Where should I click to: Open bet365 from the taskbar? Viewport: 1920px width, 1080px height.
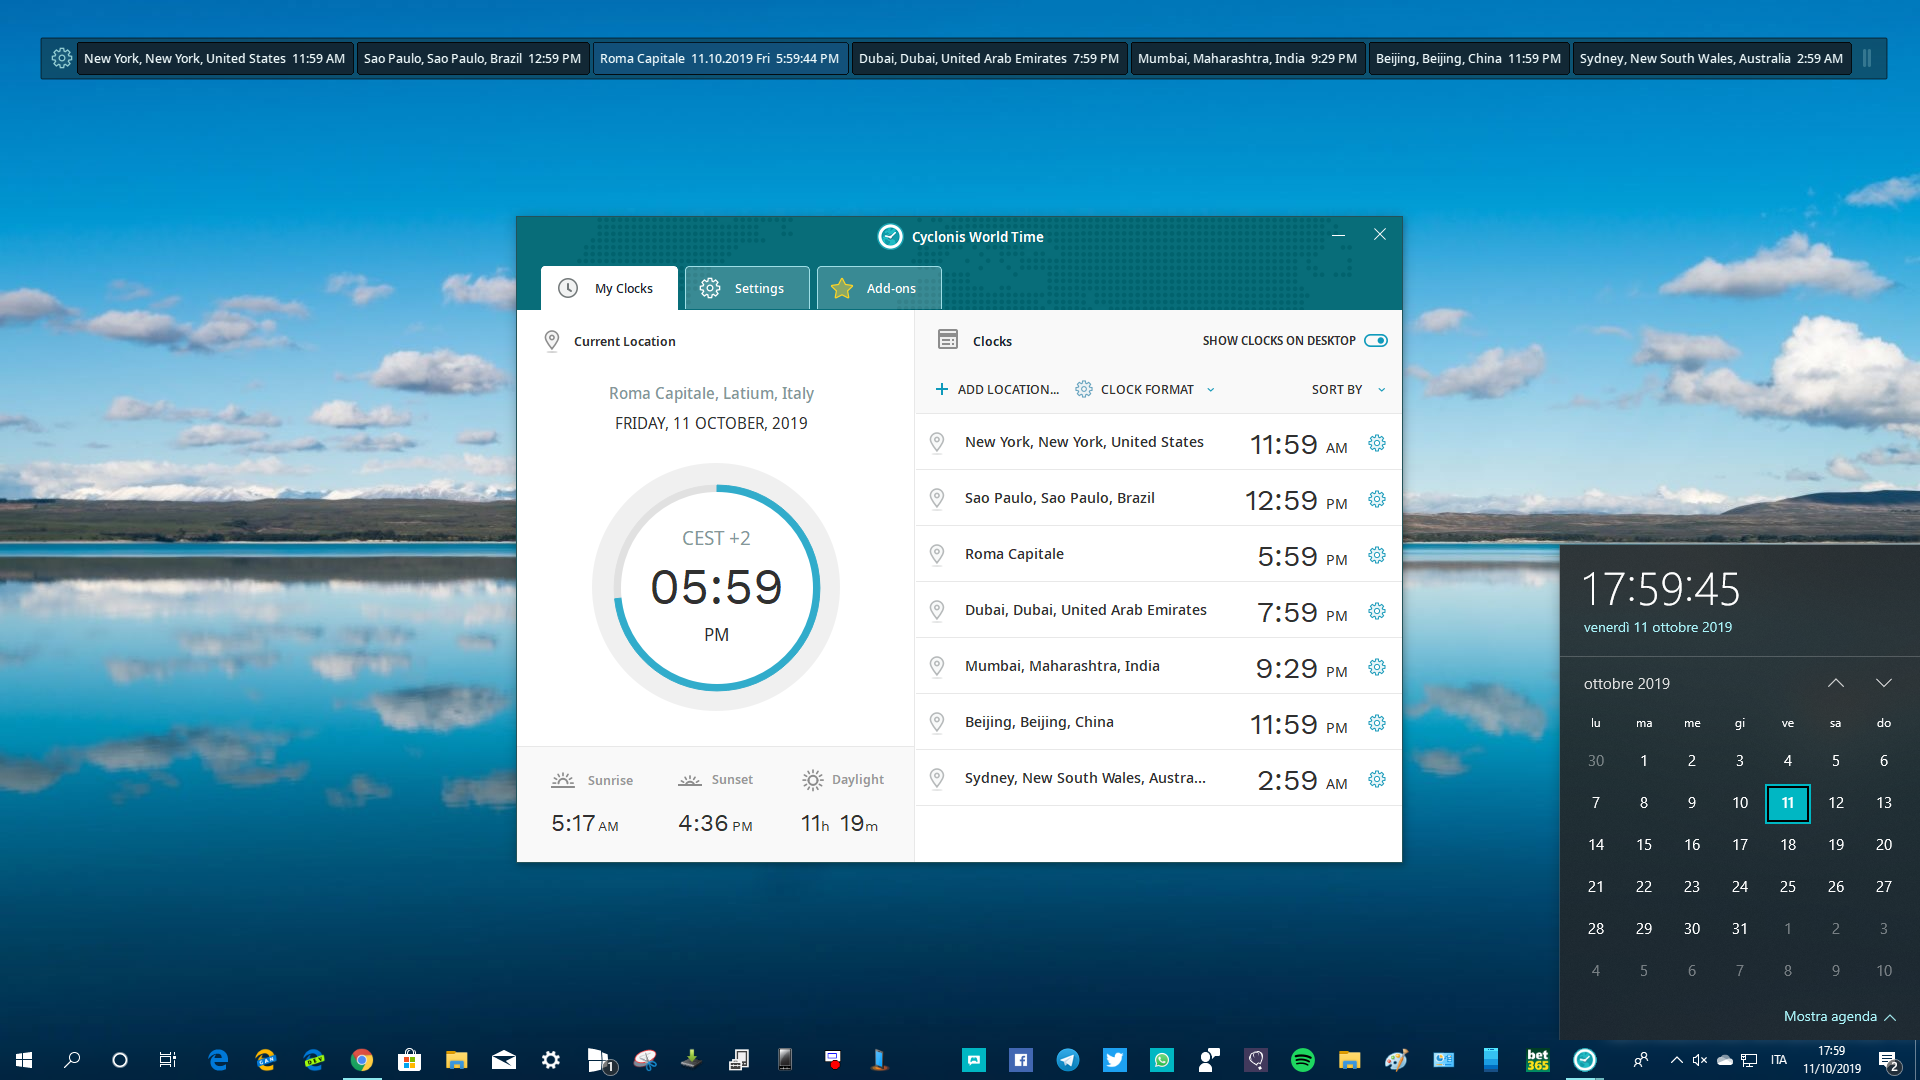pos(1538,1060)
